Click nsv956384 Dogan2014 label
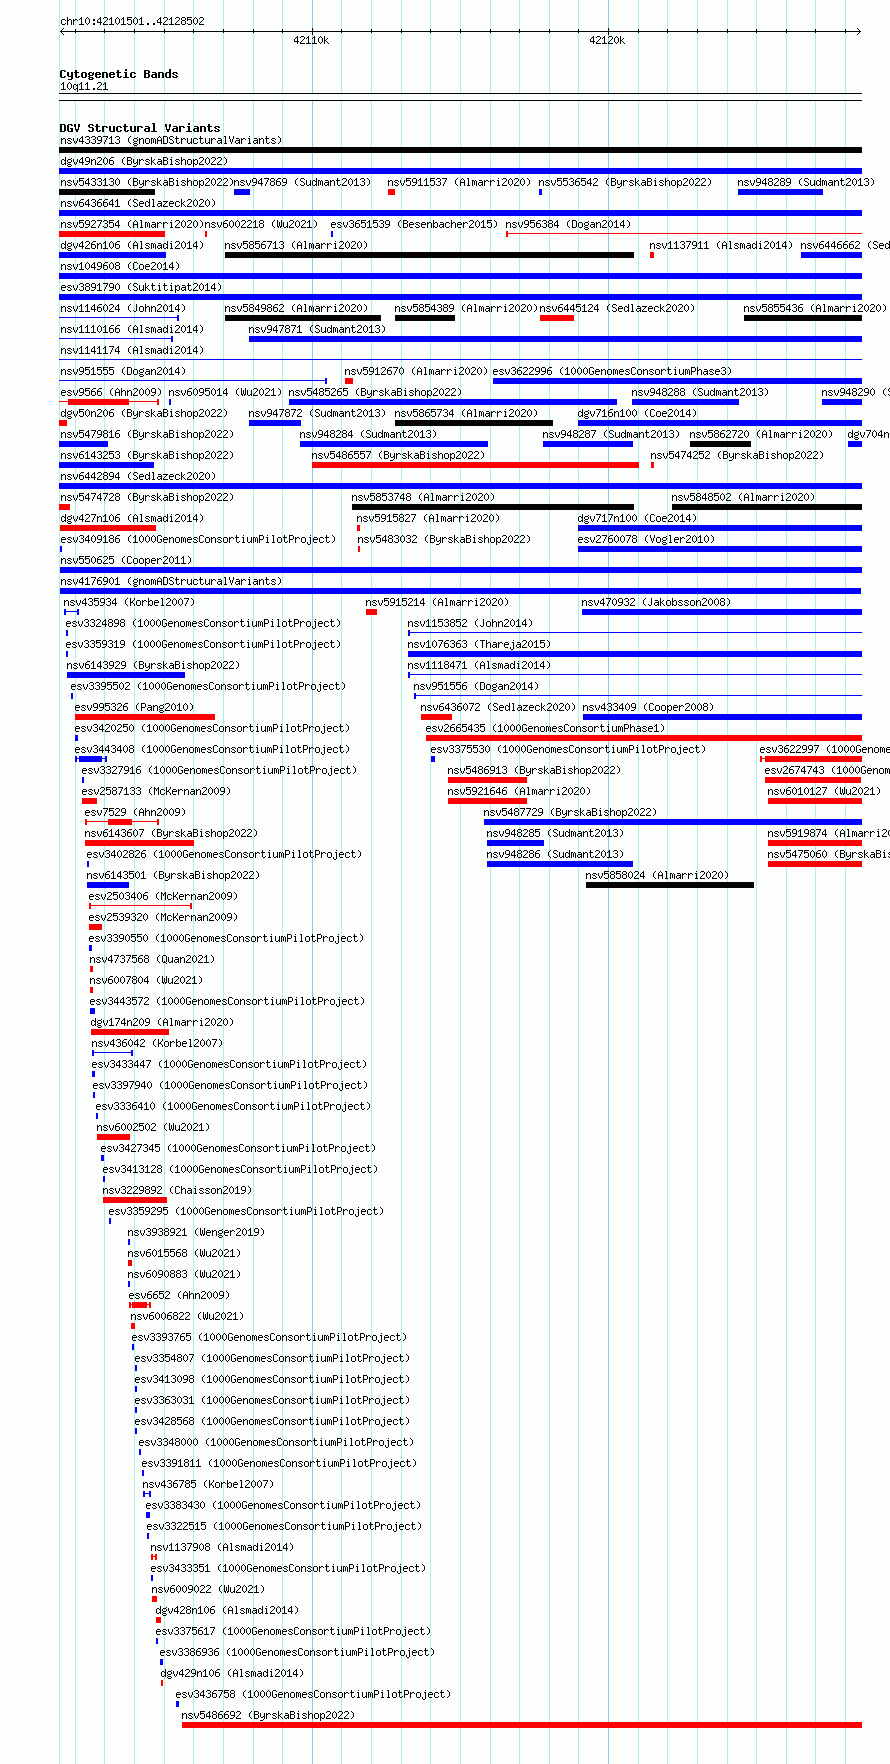The width and height of the screenshot is (890, 1764). pos(568,224)
